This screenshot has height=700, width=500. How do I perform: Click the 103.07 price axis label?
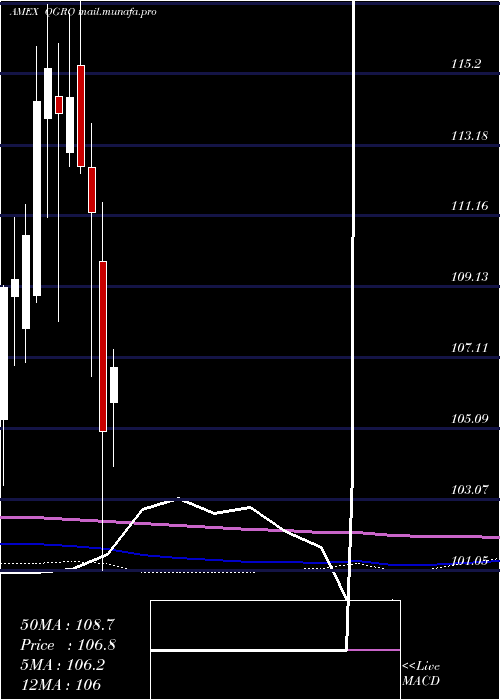[x=469, y=490]
